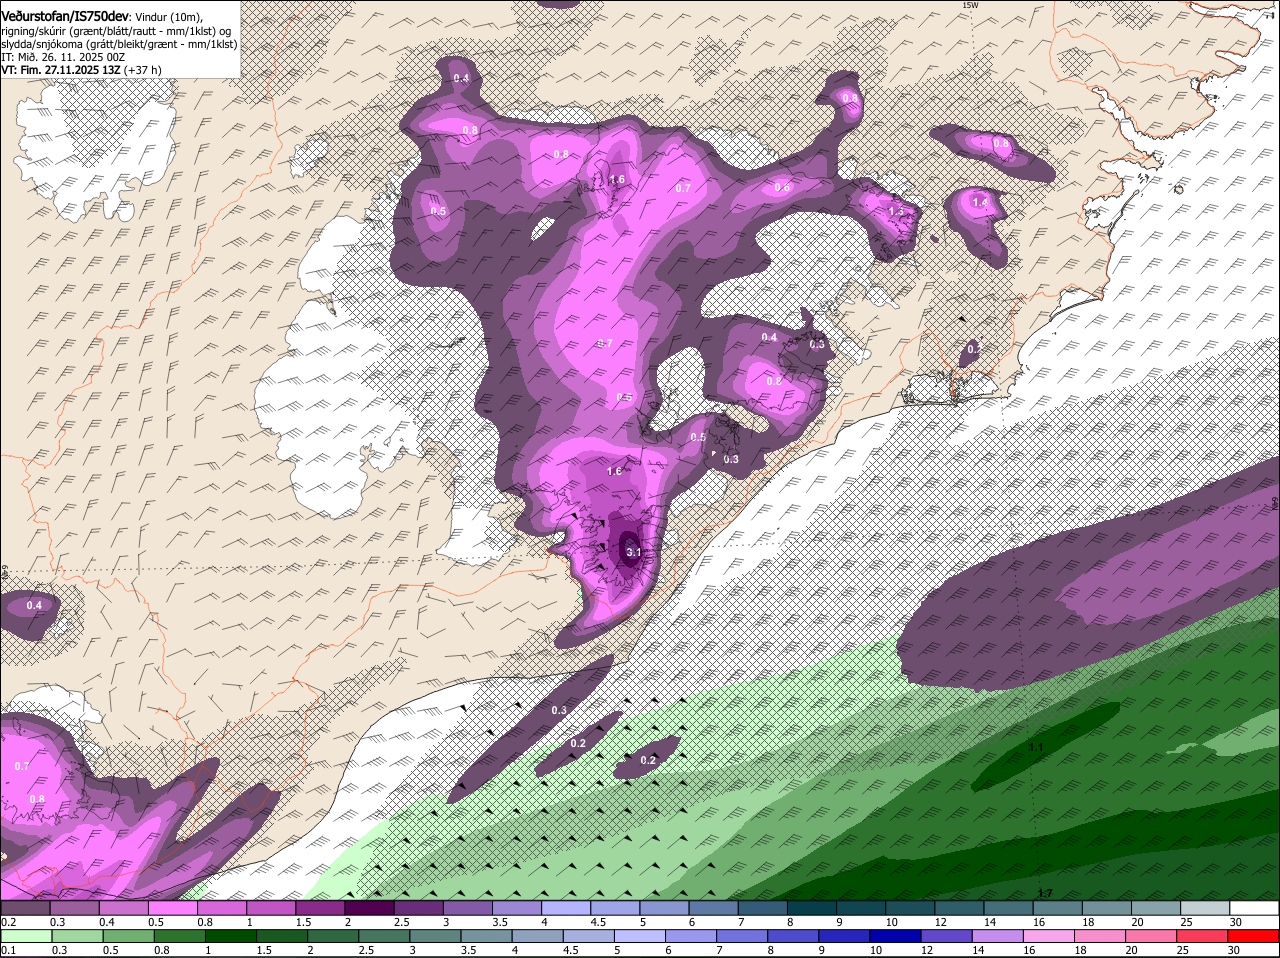Select the 1.5–2 magenta snow legend swatch

[x=320, y=908]
